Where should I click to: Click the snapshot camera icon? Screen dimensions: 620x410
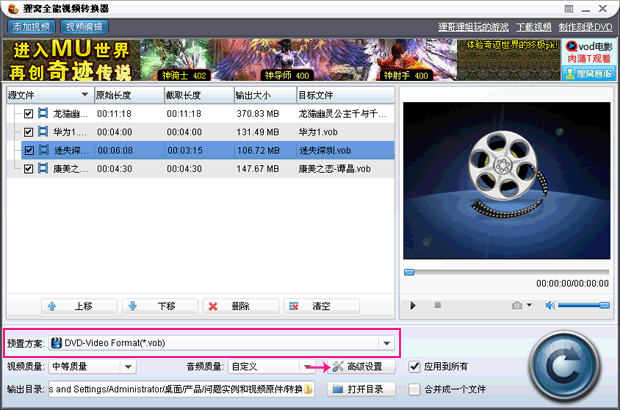point(516,304)
